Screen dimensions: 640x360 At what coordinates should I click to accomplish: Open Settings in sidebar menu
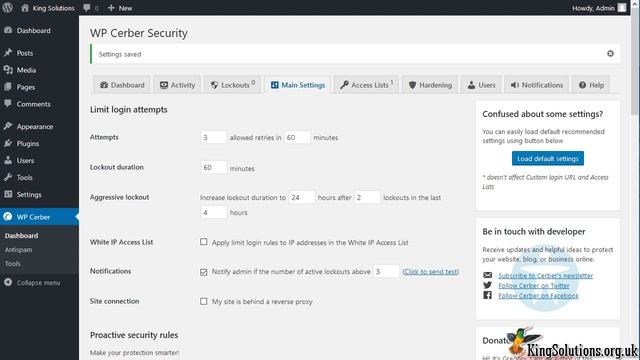click(29, 194)
